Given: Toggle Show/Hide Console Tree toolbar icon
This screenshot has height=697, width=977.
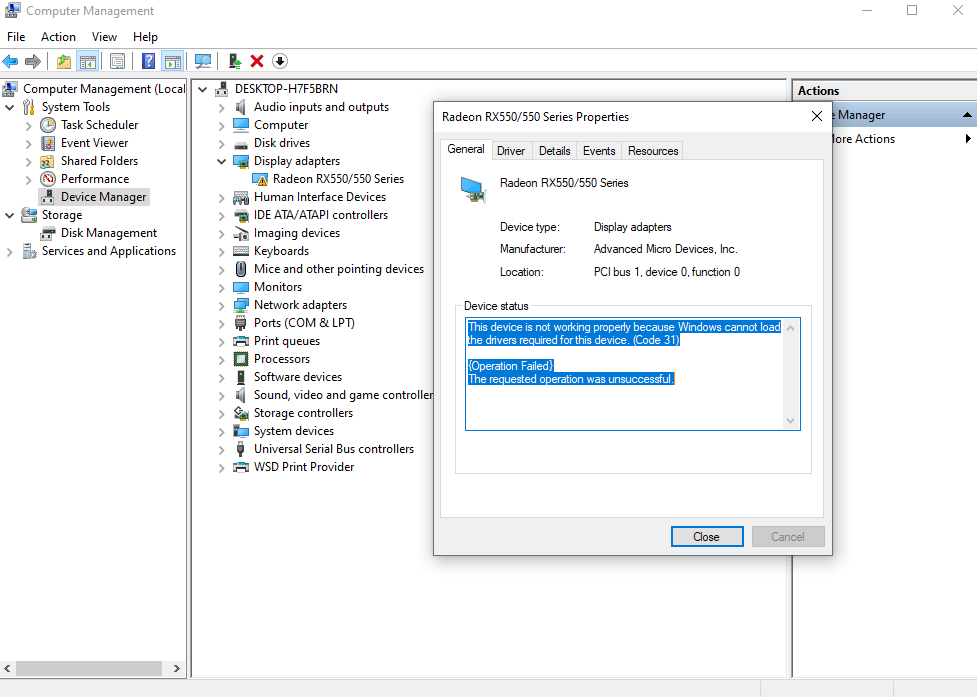Looking at the screenshot, I should [88, 61].
